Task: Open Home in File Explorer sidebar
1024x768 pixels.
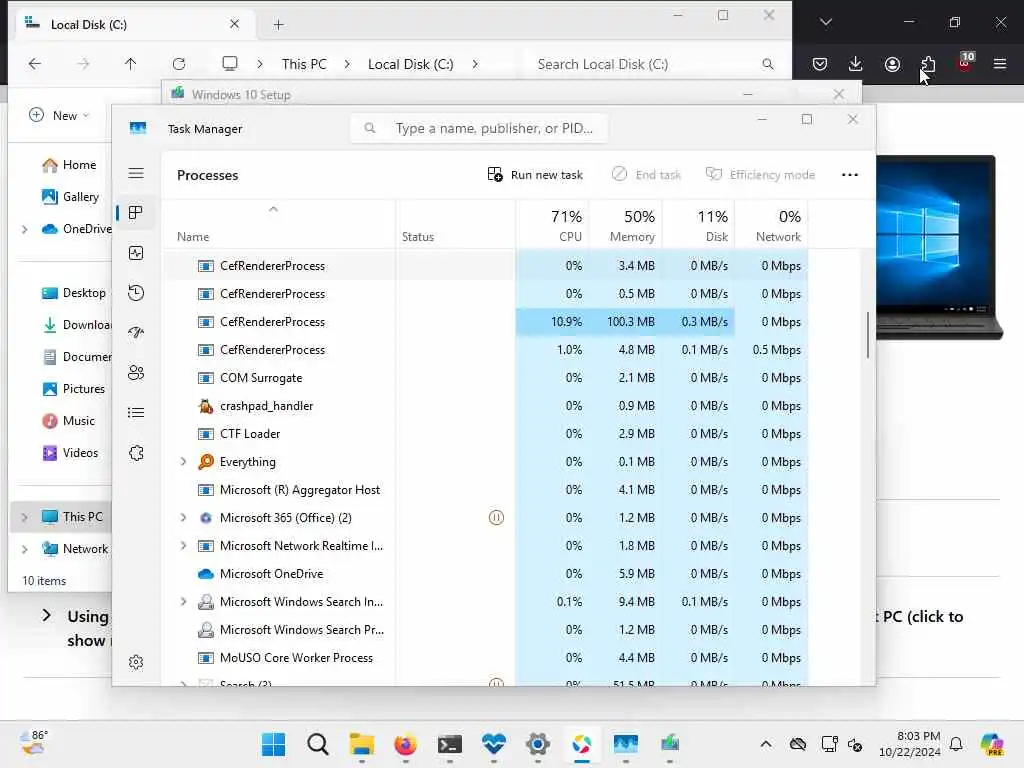Action: [x=69, y=165]
